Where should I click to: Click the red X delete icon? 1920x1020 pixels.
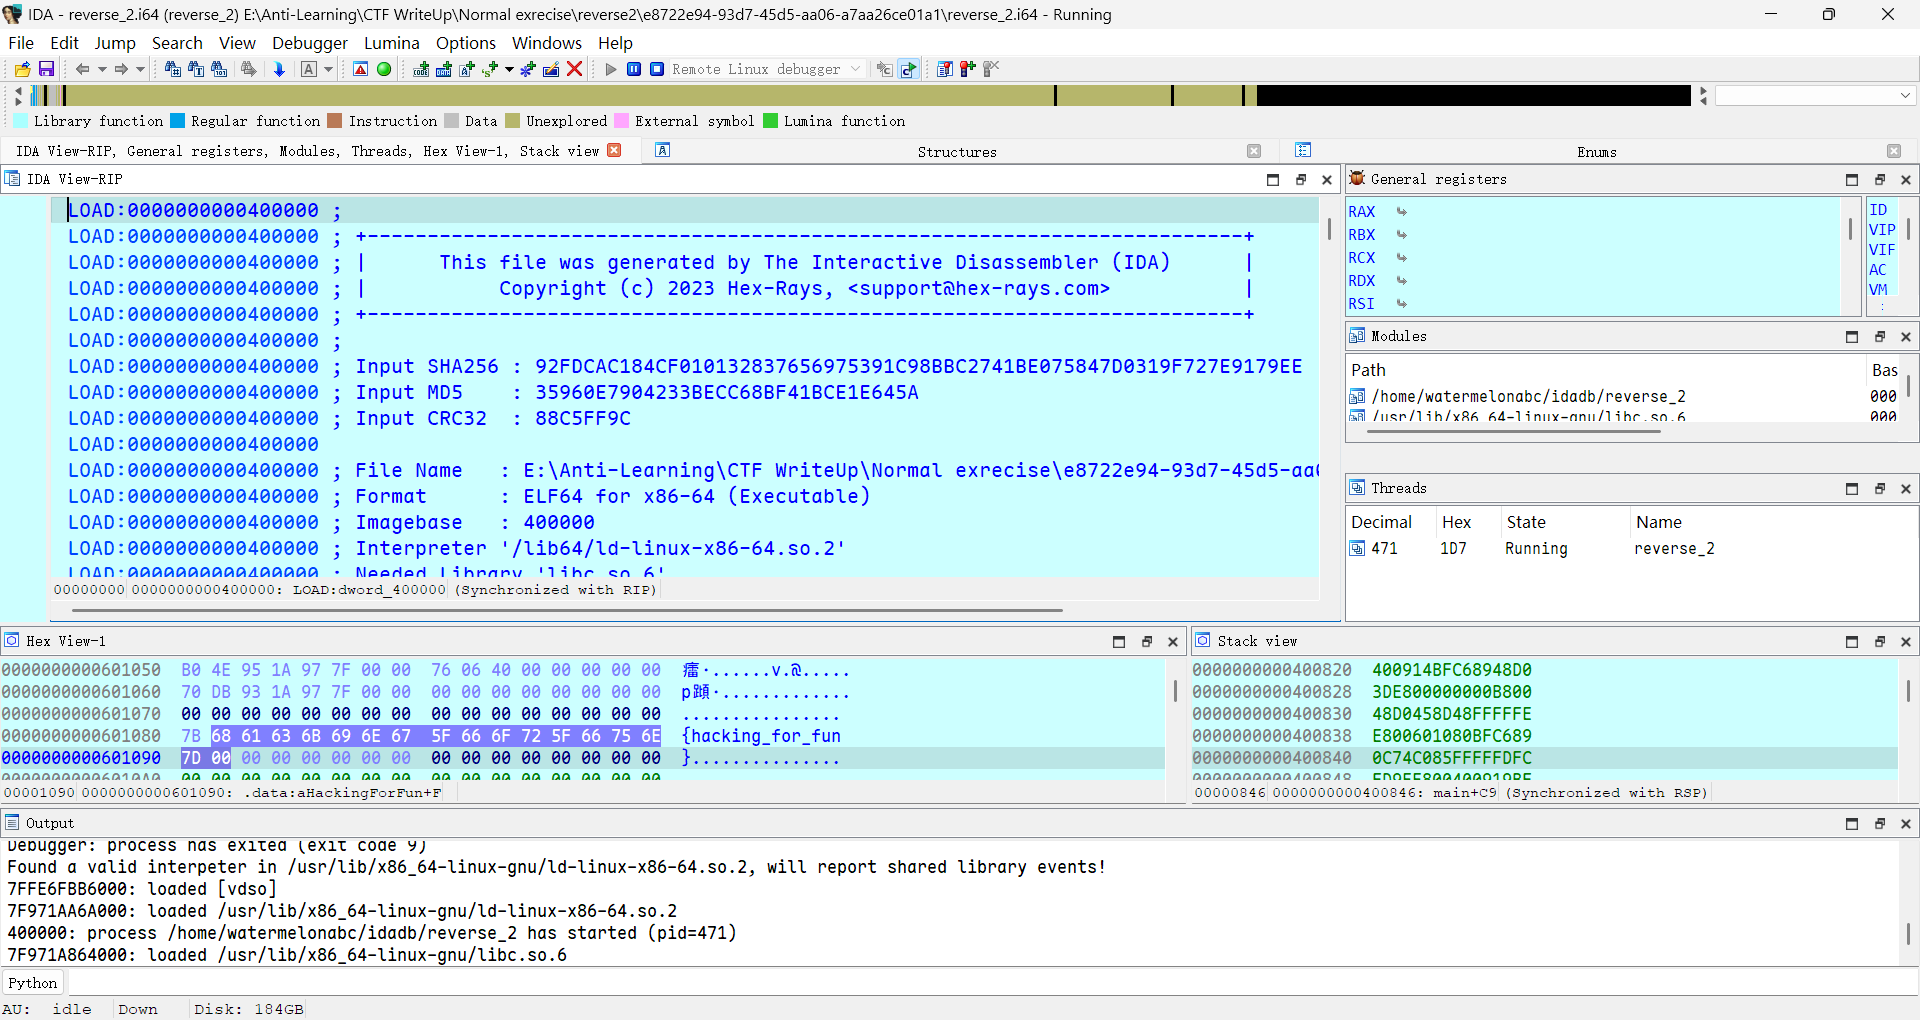pos(575,69)
